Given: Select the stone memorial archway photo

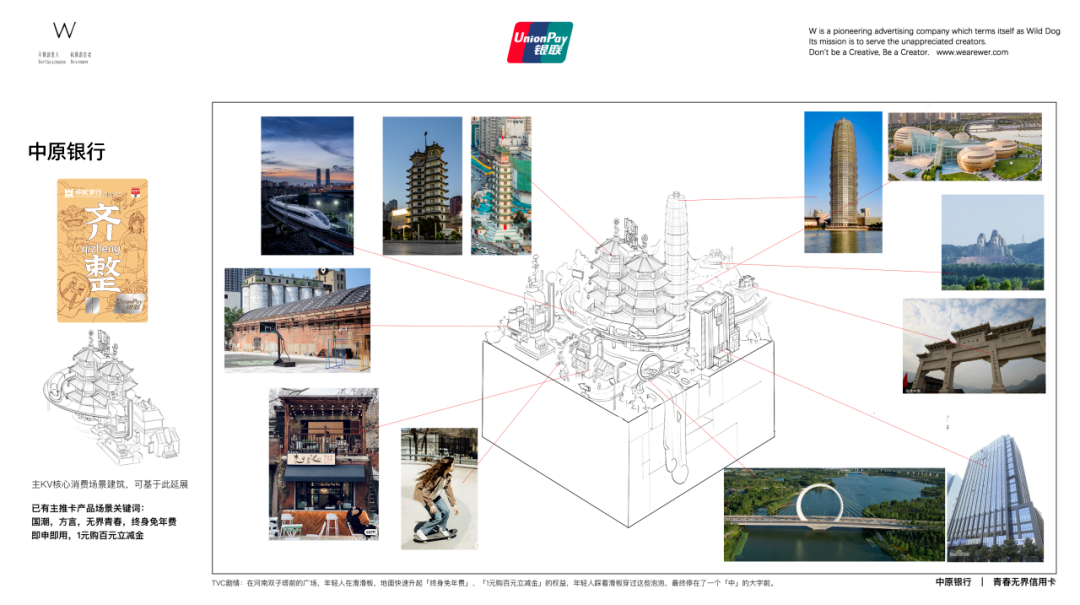Looking at the screenshot, I should 974,346.
